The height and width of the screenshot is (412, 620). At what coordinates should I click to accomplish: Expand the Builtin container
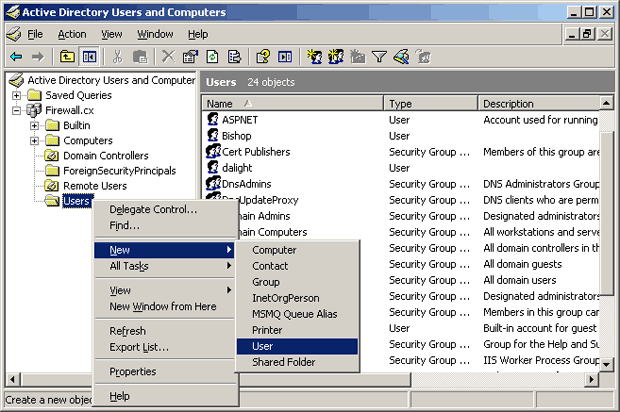[x=34, y=126]
